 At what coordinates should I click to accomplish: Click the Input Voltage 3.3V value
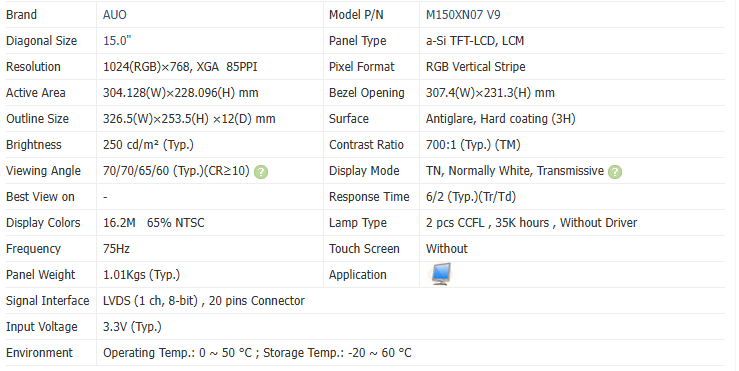(x=132, y=327)
